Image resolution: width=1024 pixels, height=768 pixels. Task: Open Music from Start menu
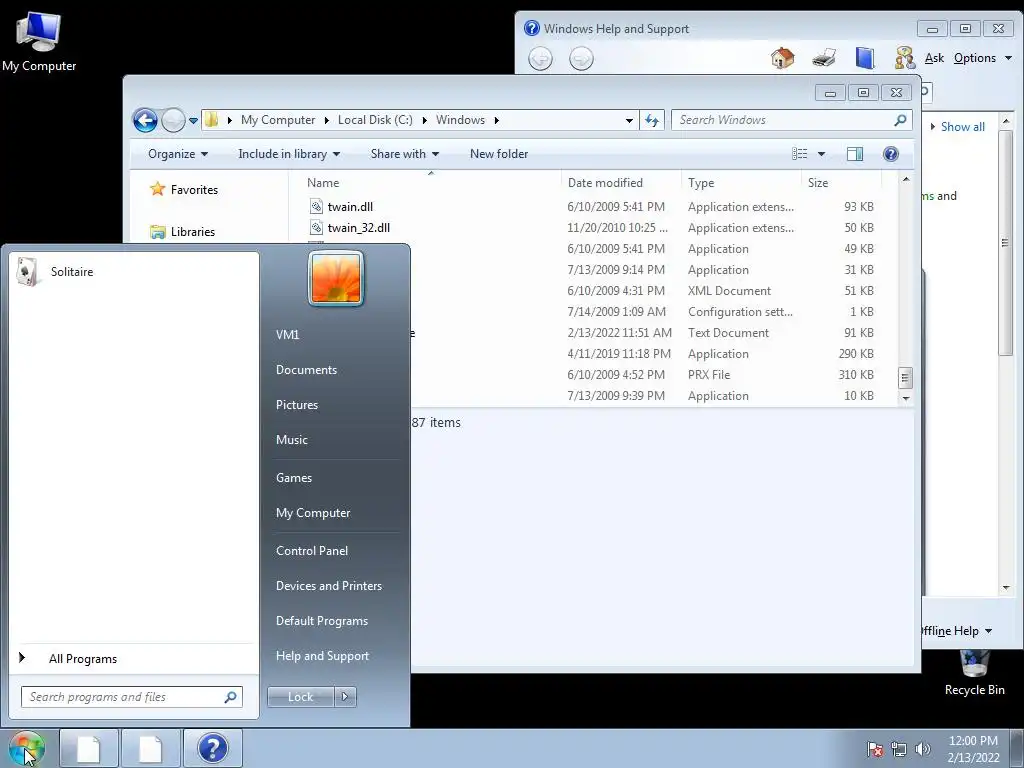click(x=291, y=440)
